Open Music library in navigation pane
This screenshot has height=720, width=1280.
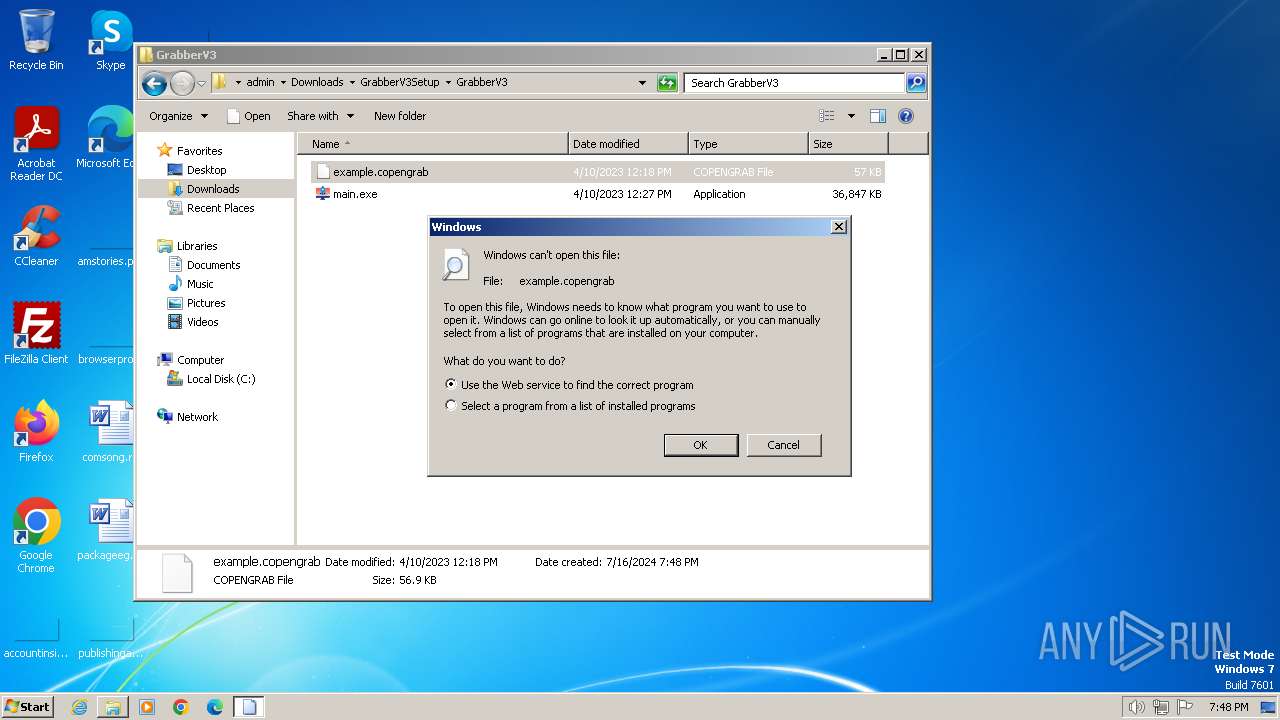click(x=200, y=284)
